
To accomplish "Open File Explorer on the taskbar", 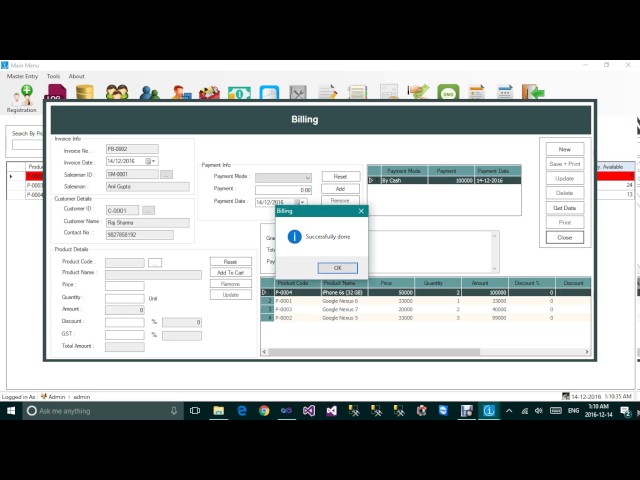I will pyautogui.click(x=219, y=411).
